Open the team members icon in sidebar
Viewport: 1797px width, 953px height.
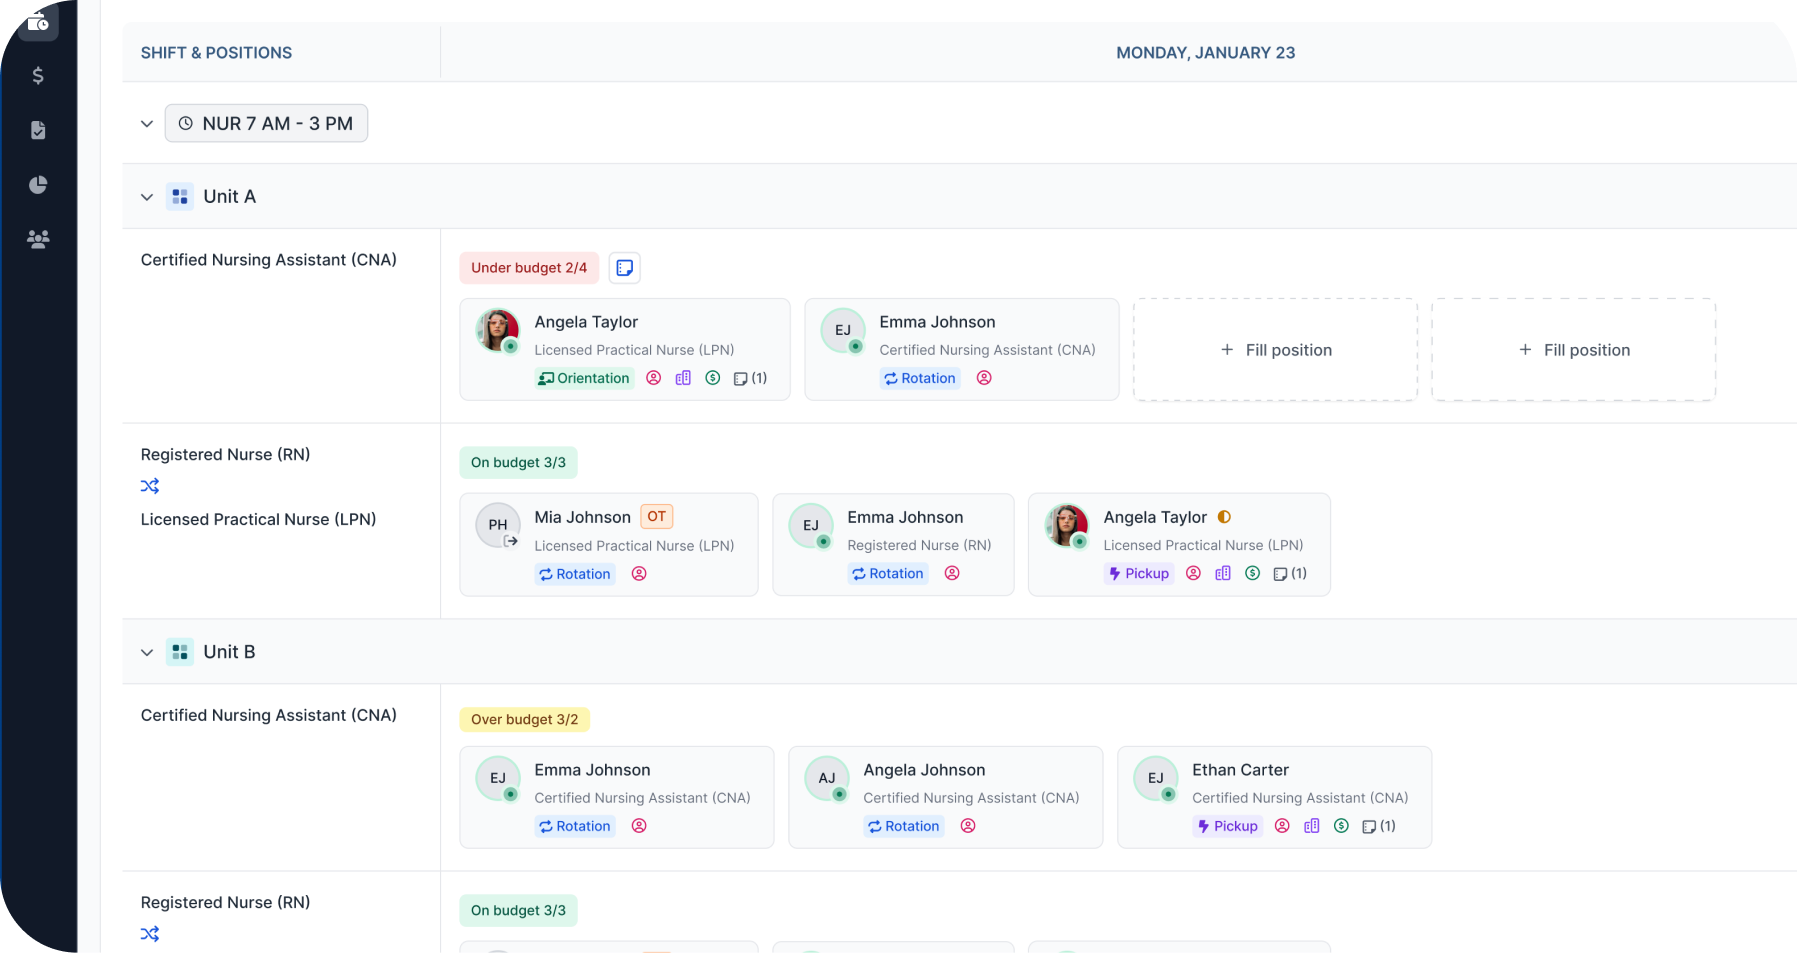(x=38, y=239)
